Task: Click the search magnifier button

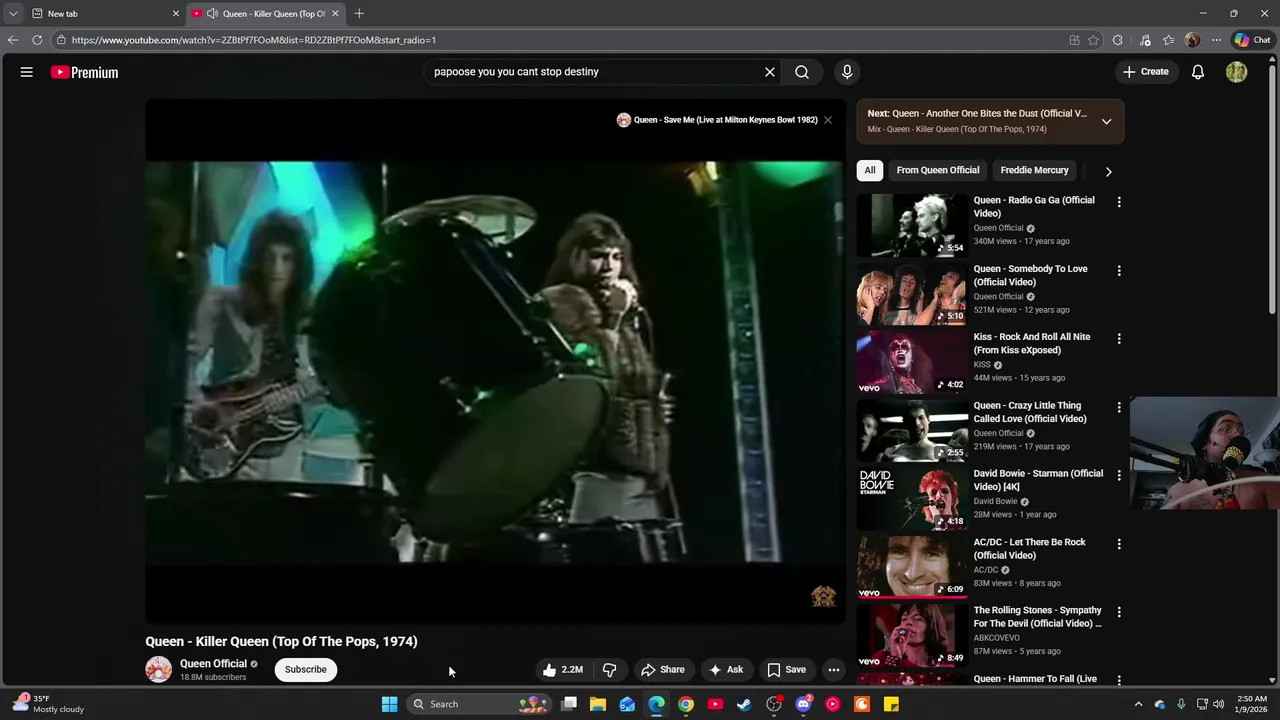Action: pyautogui.click(x=802, y=72)
